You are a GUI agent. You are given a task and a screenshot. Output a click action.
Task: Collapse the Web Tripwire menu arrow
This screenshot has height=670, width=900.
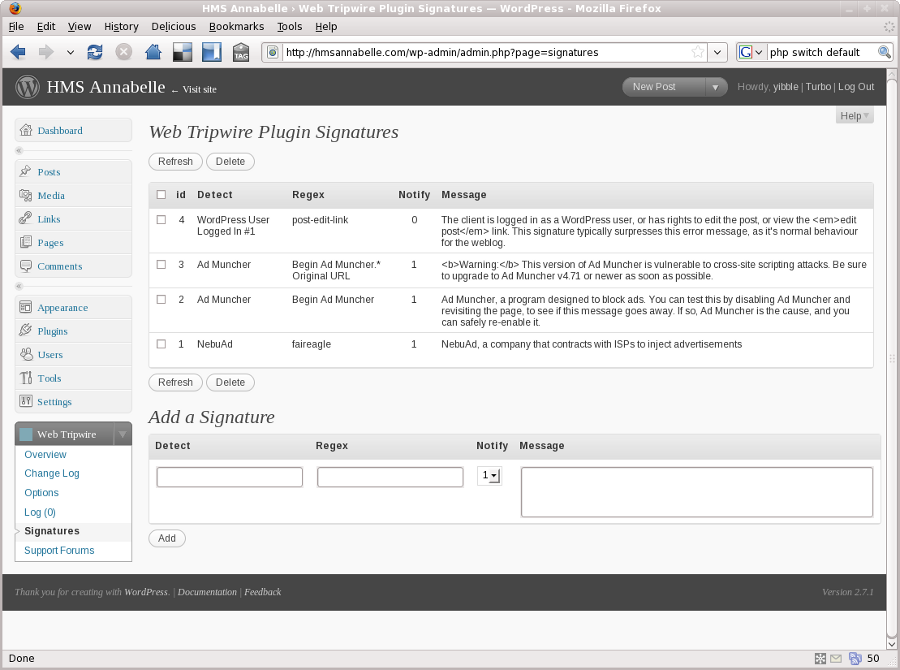tap(122, 434)
